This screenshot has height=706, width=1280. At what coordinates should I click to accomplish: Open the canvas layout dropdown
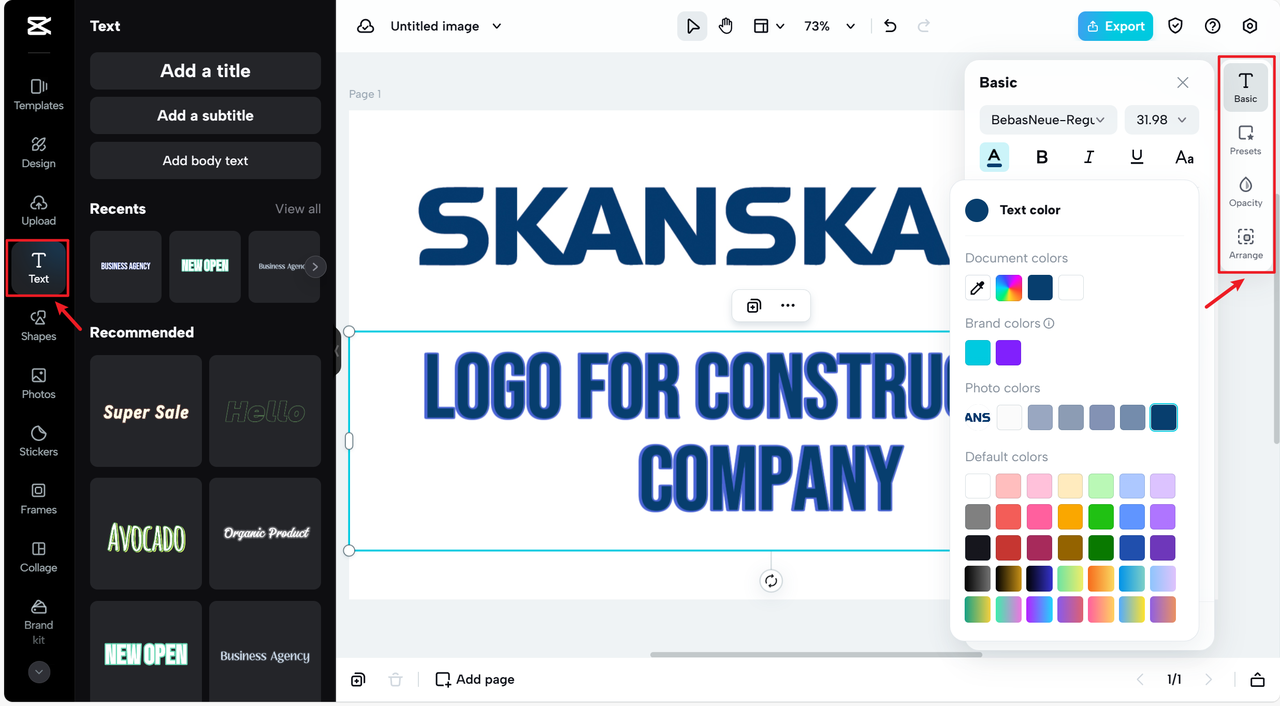768,26
